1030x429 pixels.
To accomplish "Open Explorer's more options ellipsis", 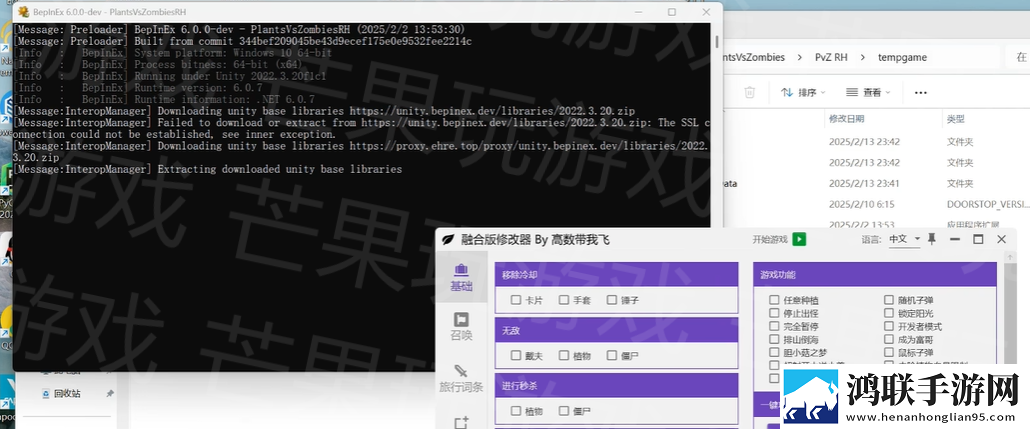I will [920, 93].
